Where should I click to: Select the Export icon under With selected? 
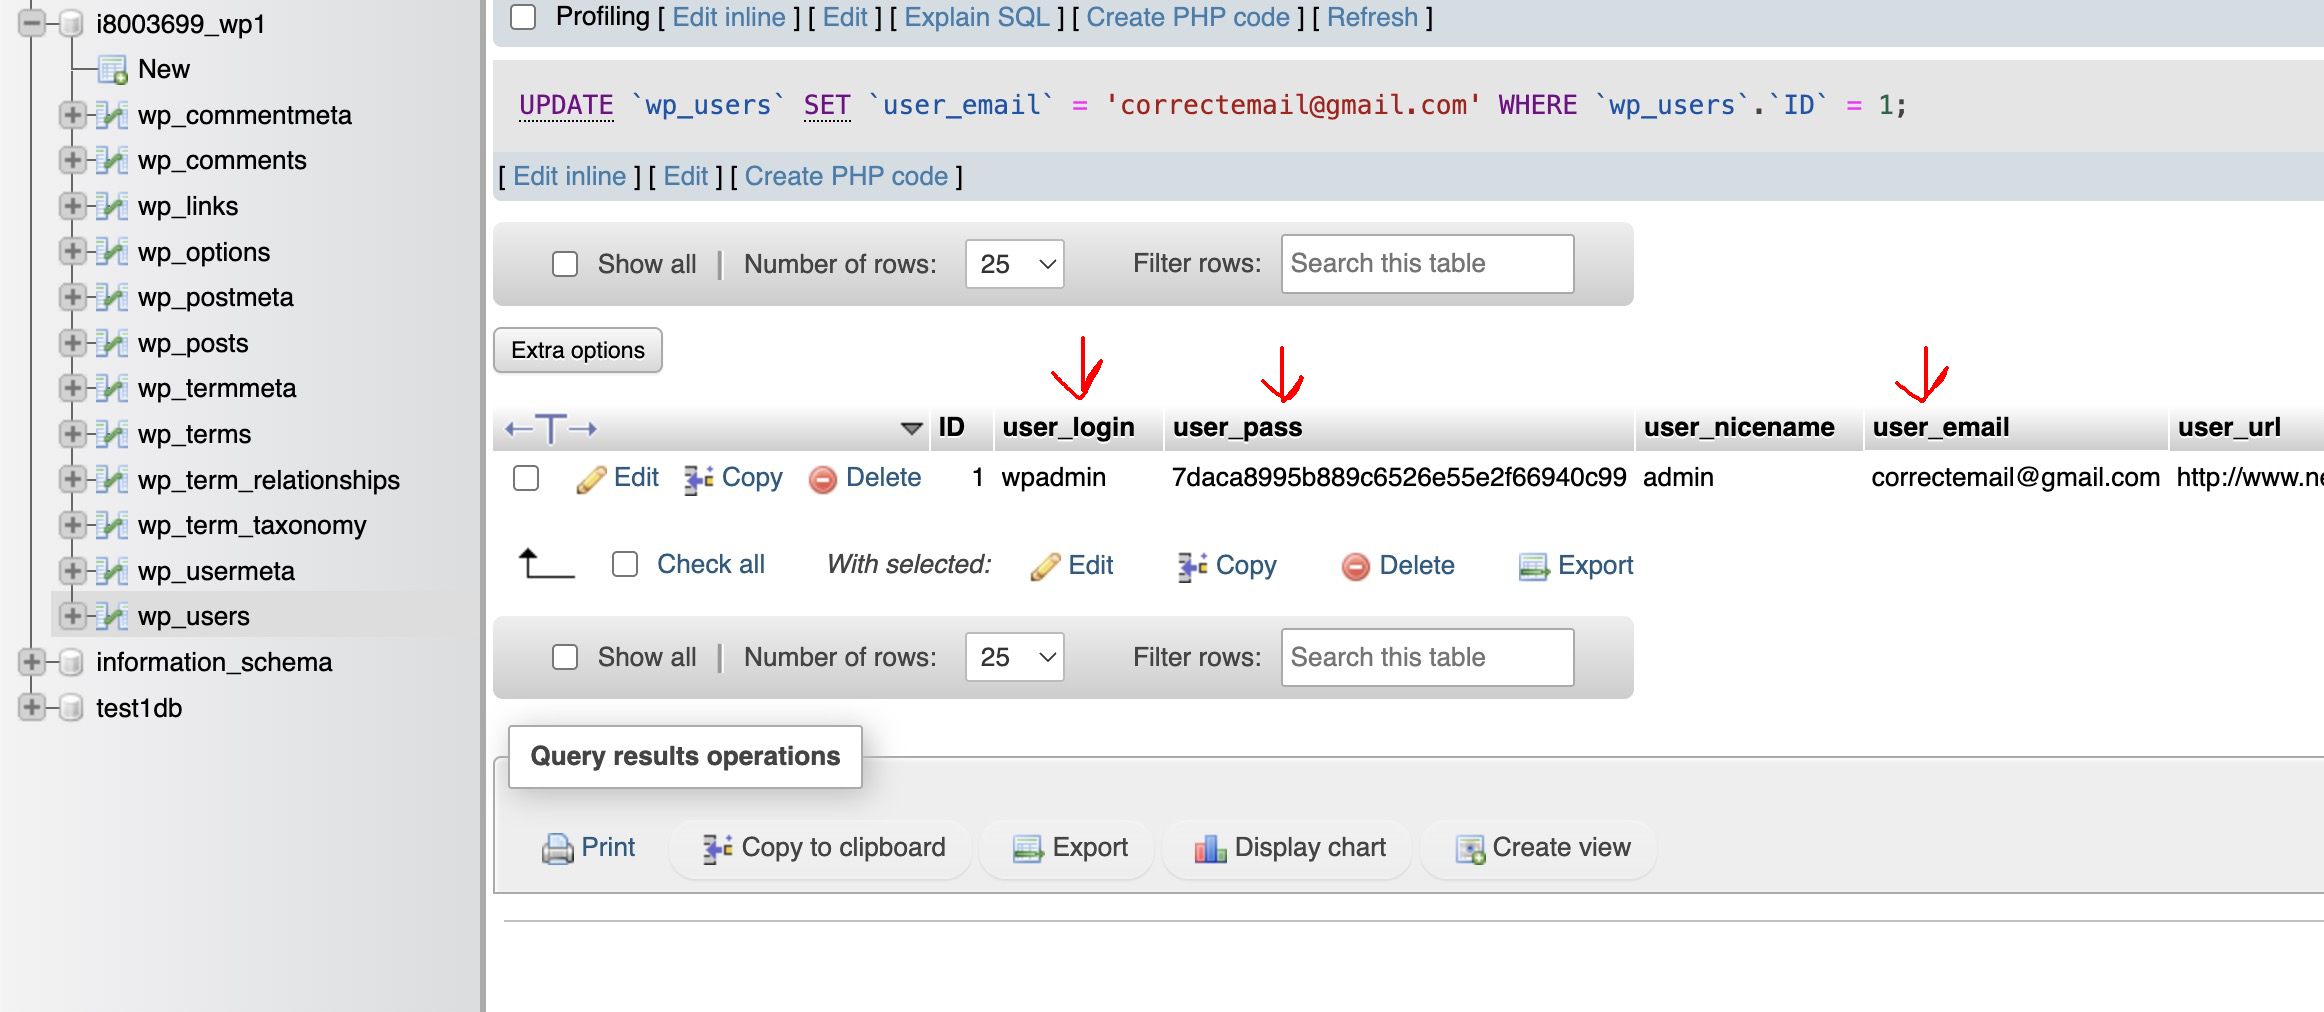pos(1533,565)
